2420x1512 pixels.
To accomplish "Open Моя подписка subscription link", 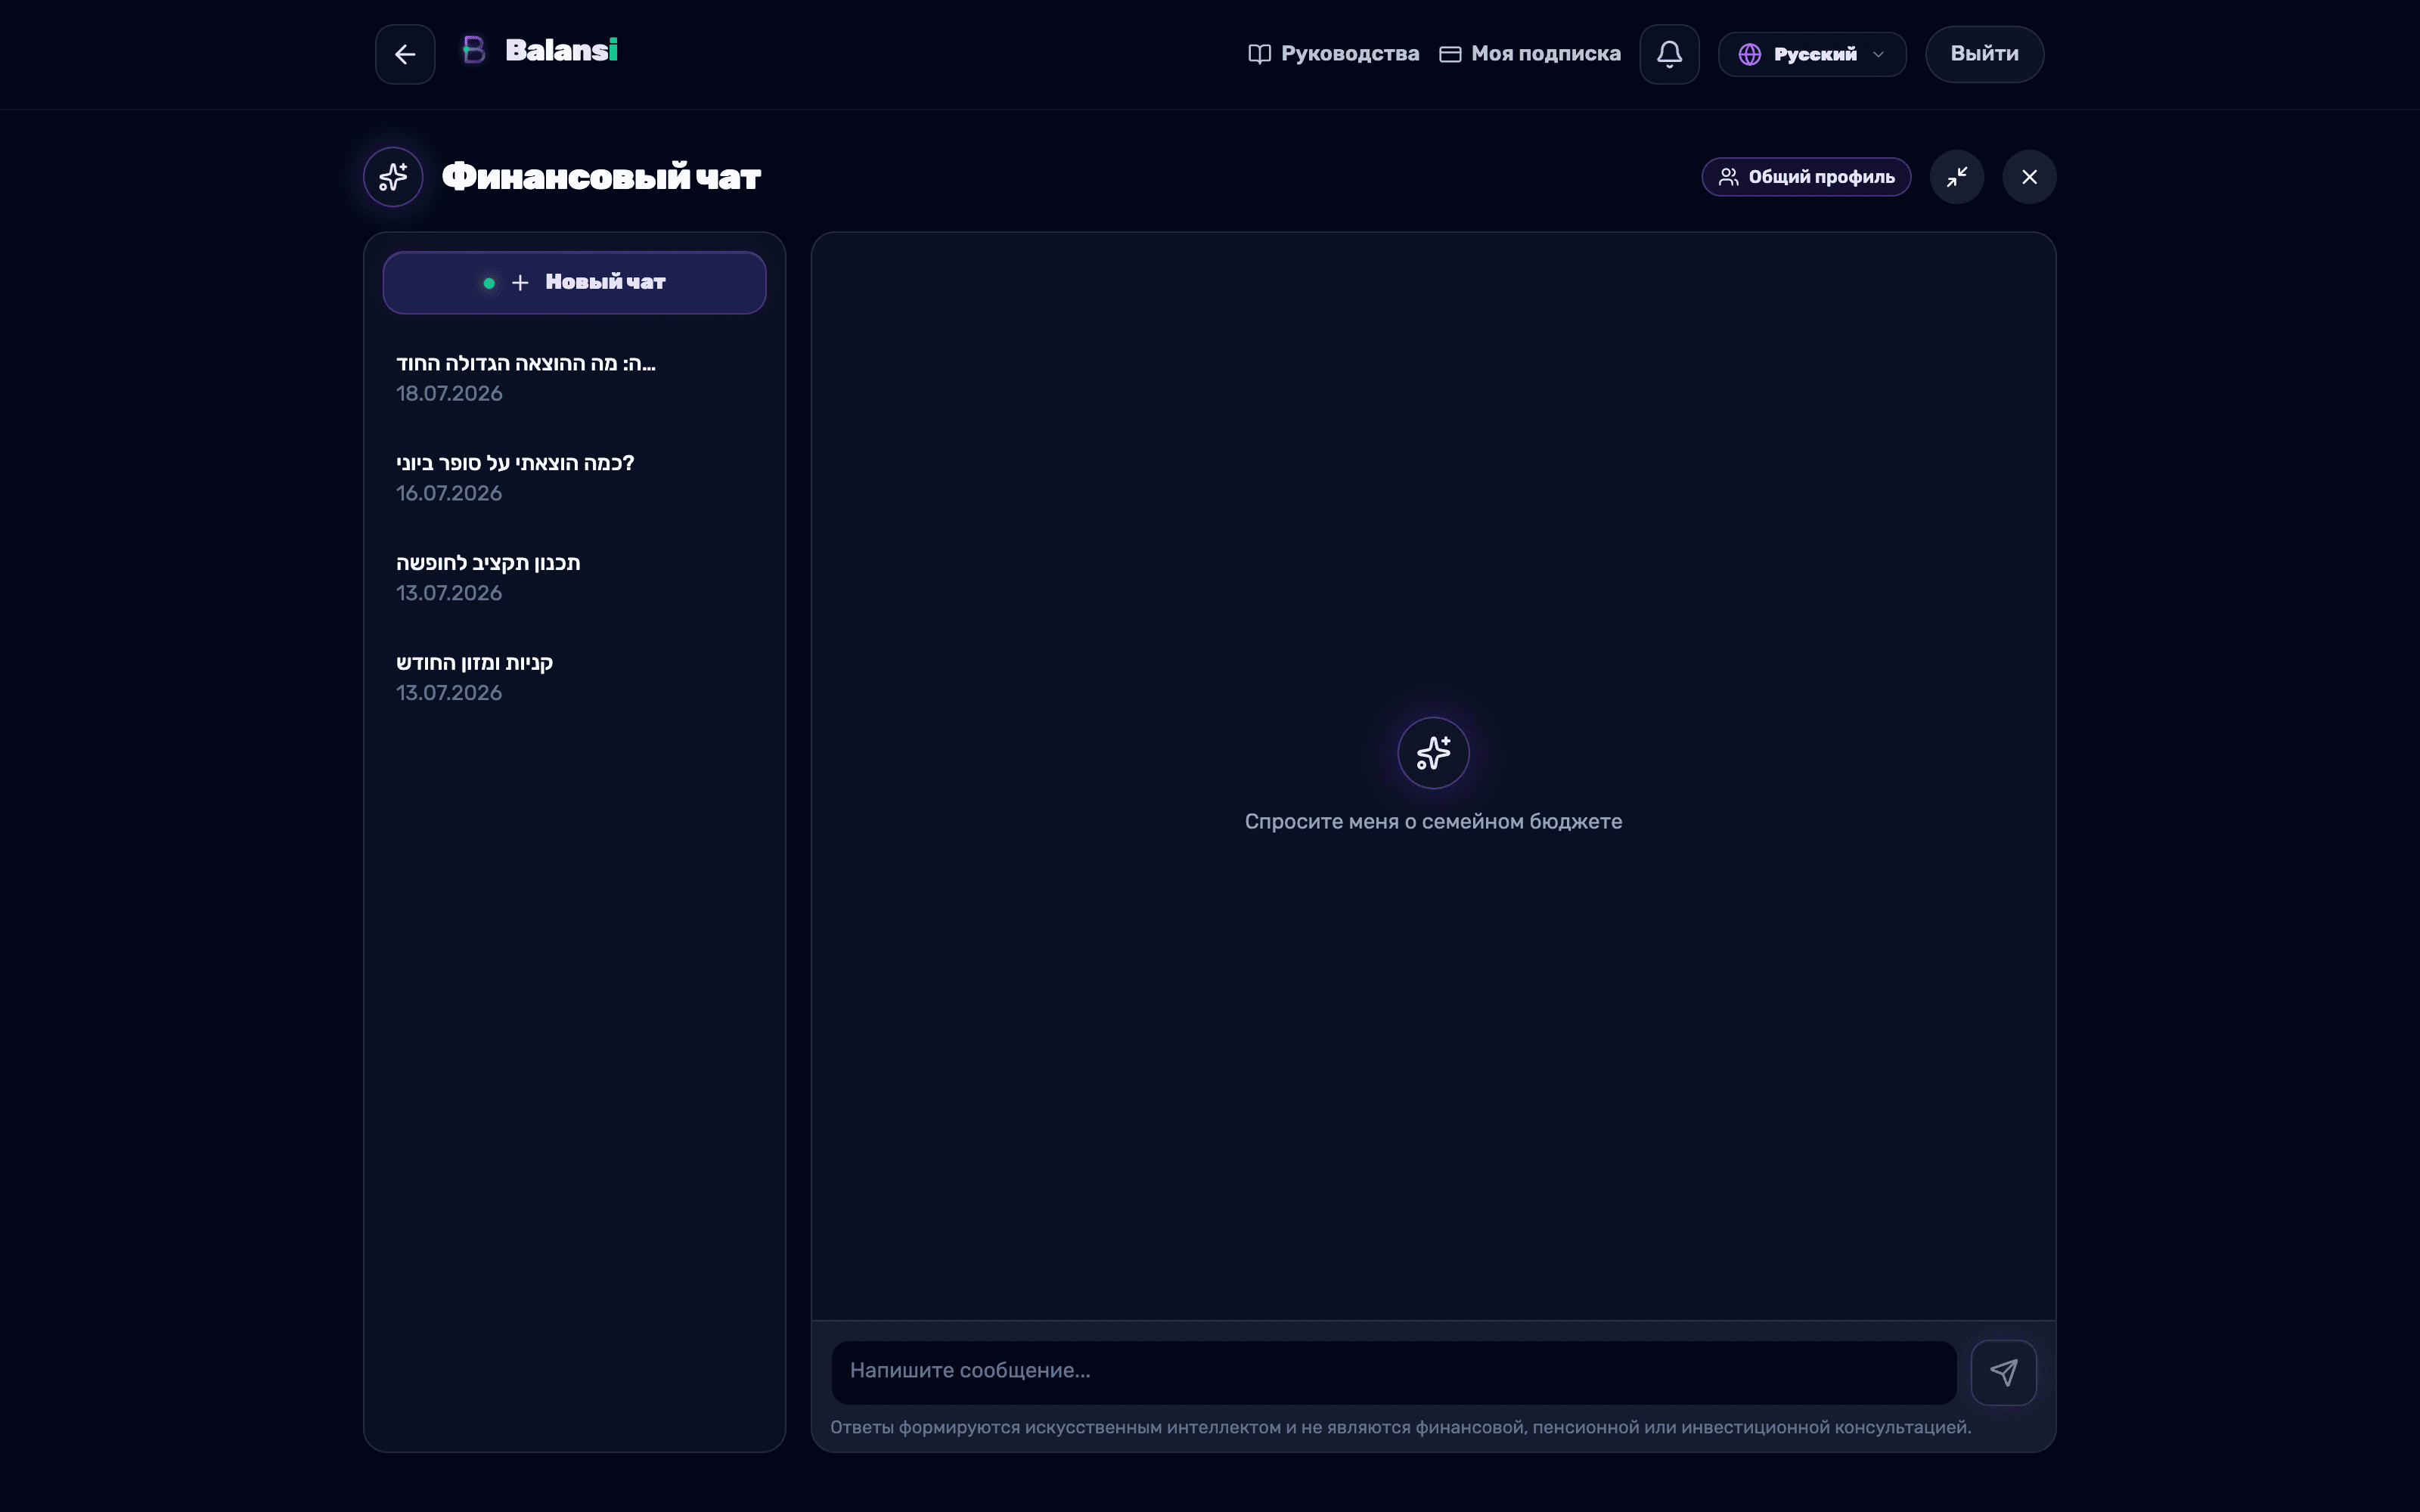I will pyautogui.click(x=1530, y=54).
